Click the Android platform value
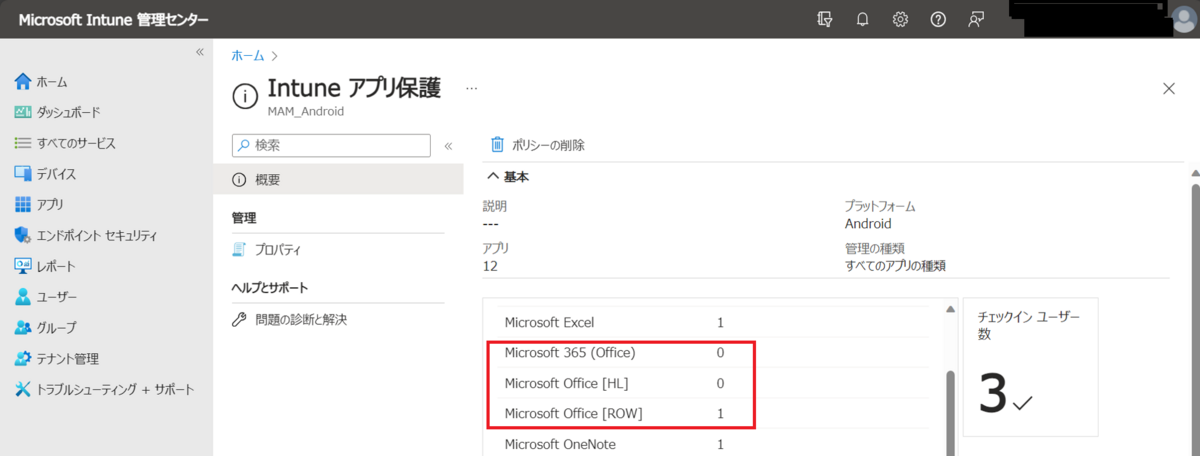 pyautogui.click(x=868, y=224)
